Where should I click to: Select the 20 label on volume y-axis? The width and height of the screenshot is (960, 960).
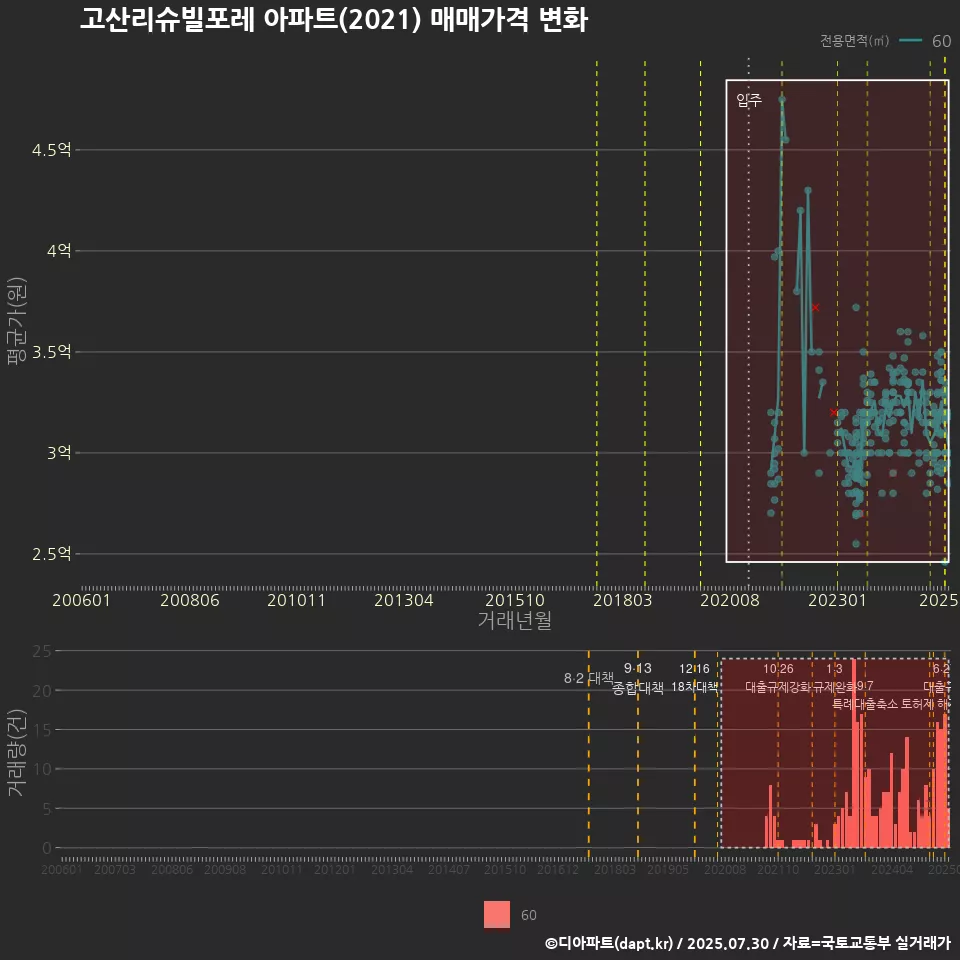tap(42, 691)
